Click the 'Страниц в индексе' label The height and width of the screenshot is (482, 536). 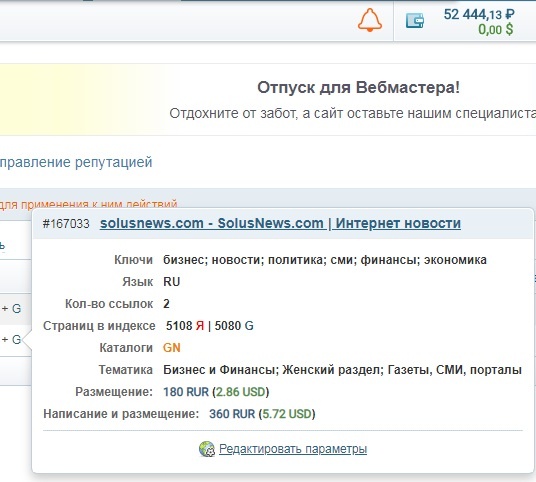coord(99,326)
